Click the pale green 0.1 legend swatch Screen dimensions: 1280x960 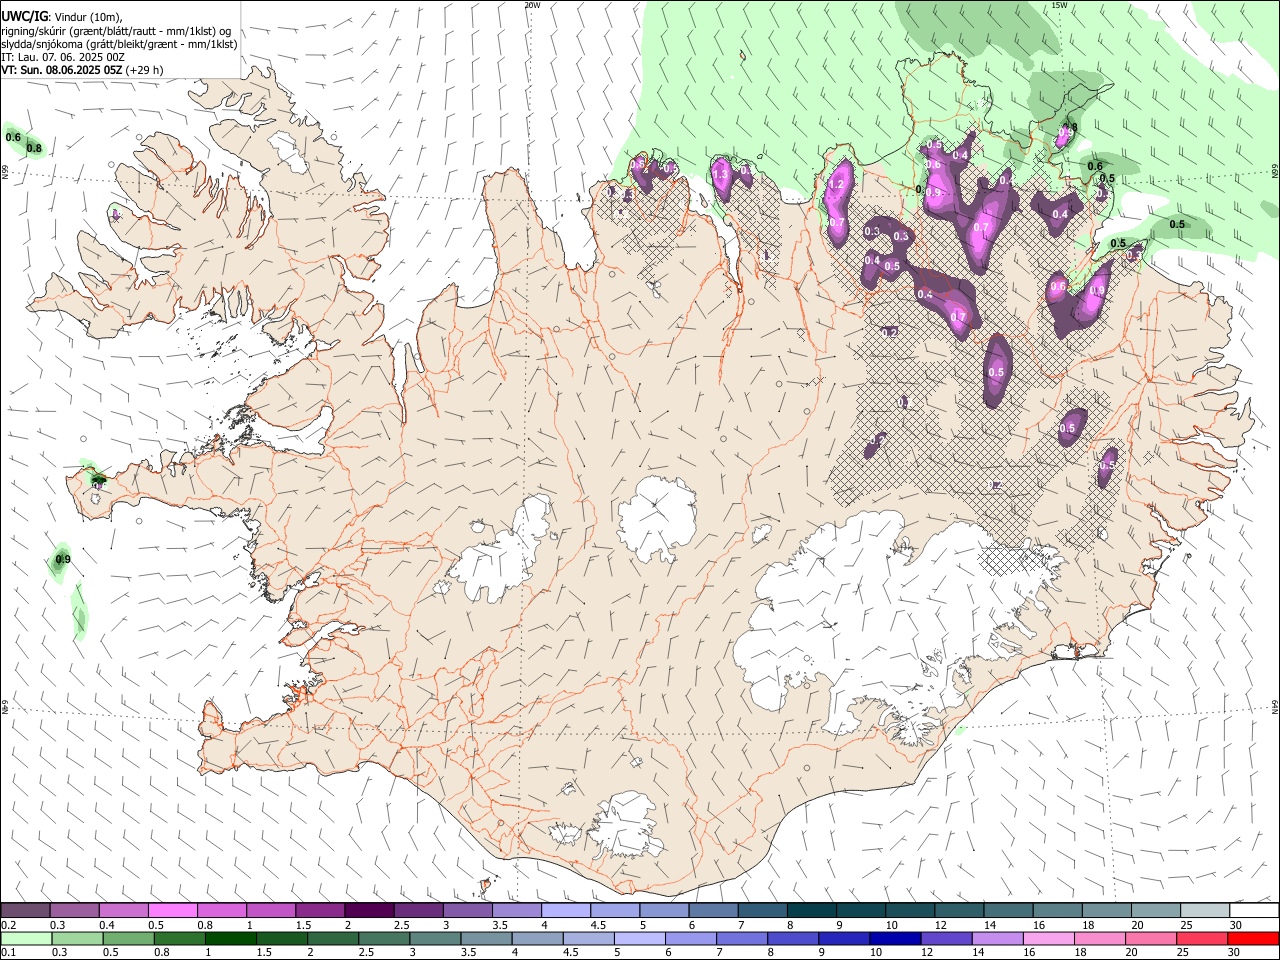(25, 938)
